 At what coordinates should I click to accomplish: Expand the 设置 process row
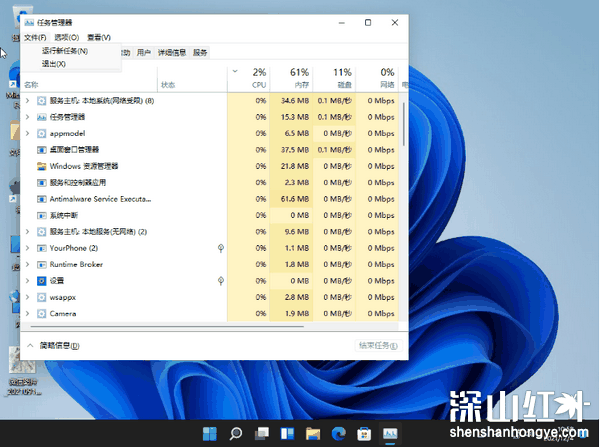tap(27, 281)
